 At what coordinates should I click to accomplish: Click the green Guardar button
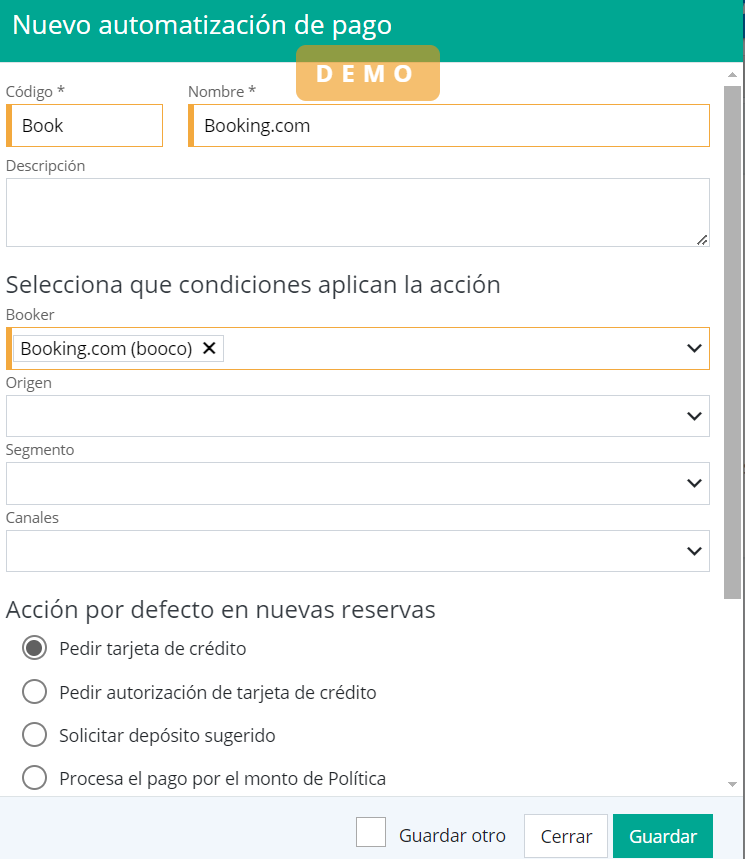click(x=662, y=836)
